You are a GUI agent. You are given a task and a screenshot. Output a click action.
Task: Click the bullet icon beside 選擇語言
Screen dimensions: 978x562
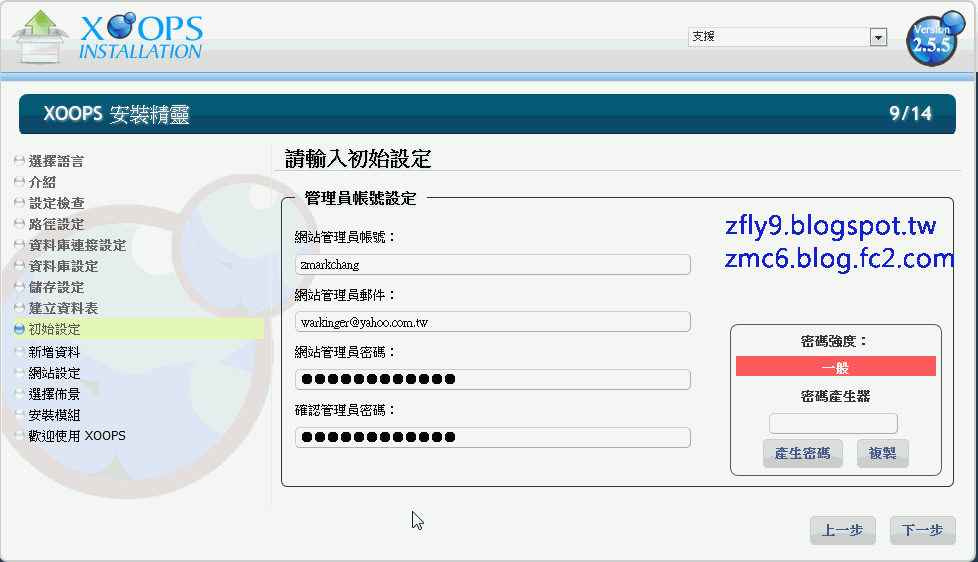point(19,161)
